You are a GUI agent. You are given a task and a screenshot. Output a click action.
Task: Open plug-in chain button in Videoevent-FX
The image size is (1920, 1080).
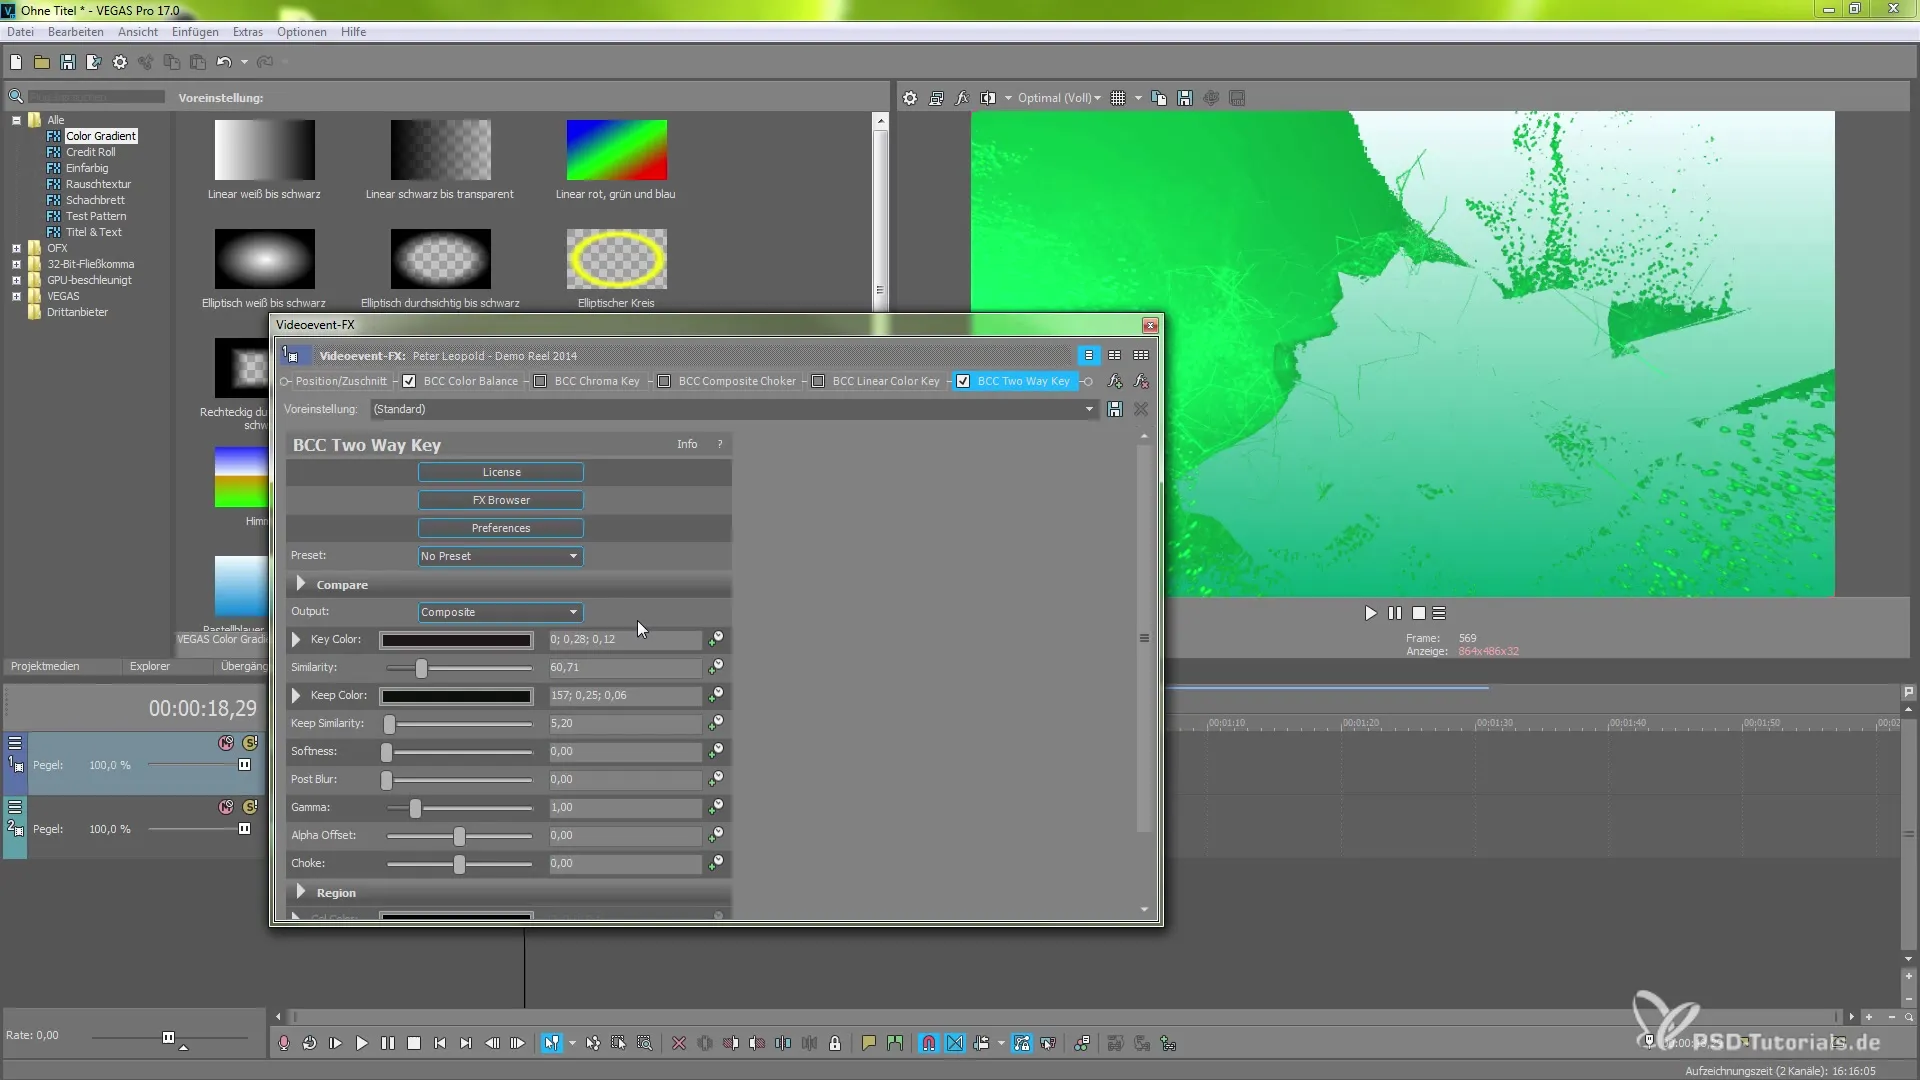[1115, 381]
